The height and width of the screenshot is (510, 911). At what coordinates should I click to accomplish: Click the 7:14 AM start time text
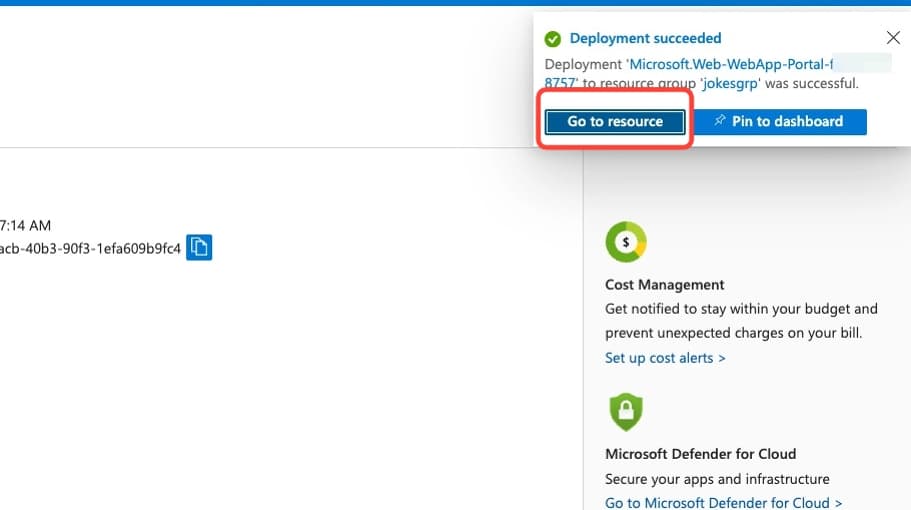pyautogui.click(x=25, y=225)
